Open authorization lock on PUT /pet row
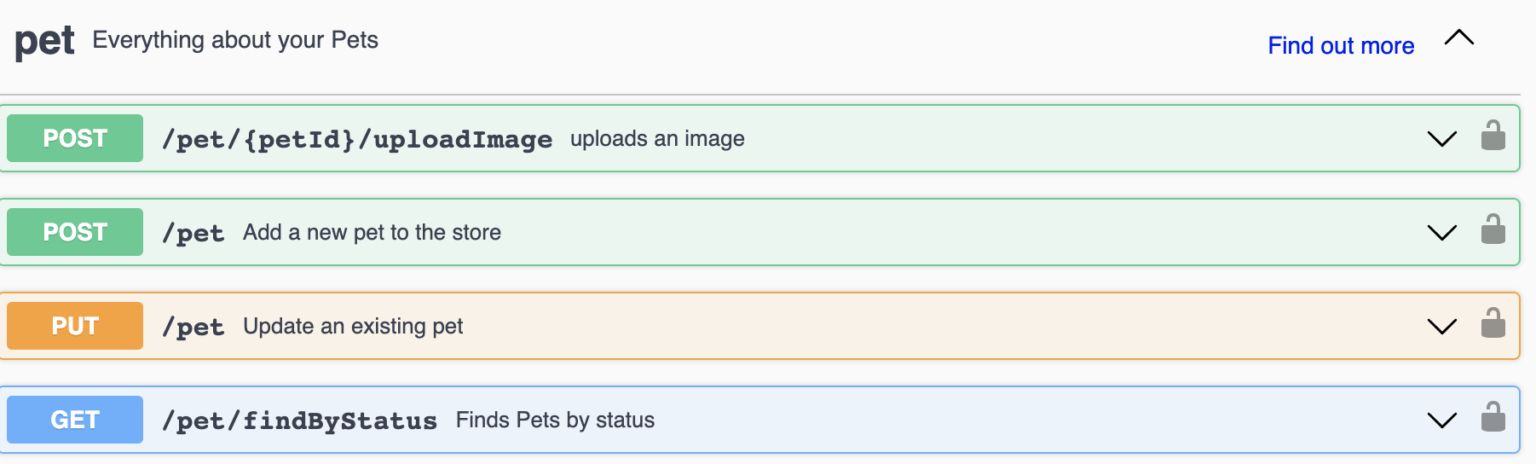 click(1493, 324)
